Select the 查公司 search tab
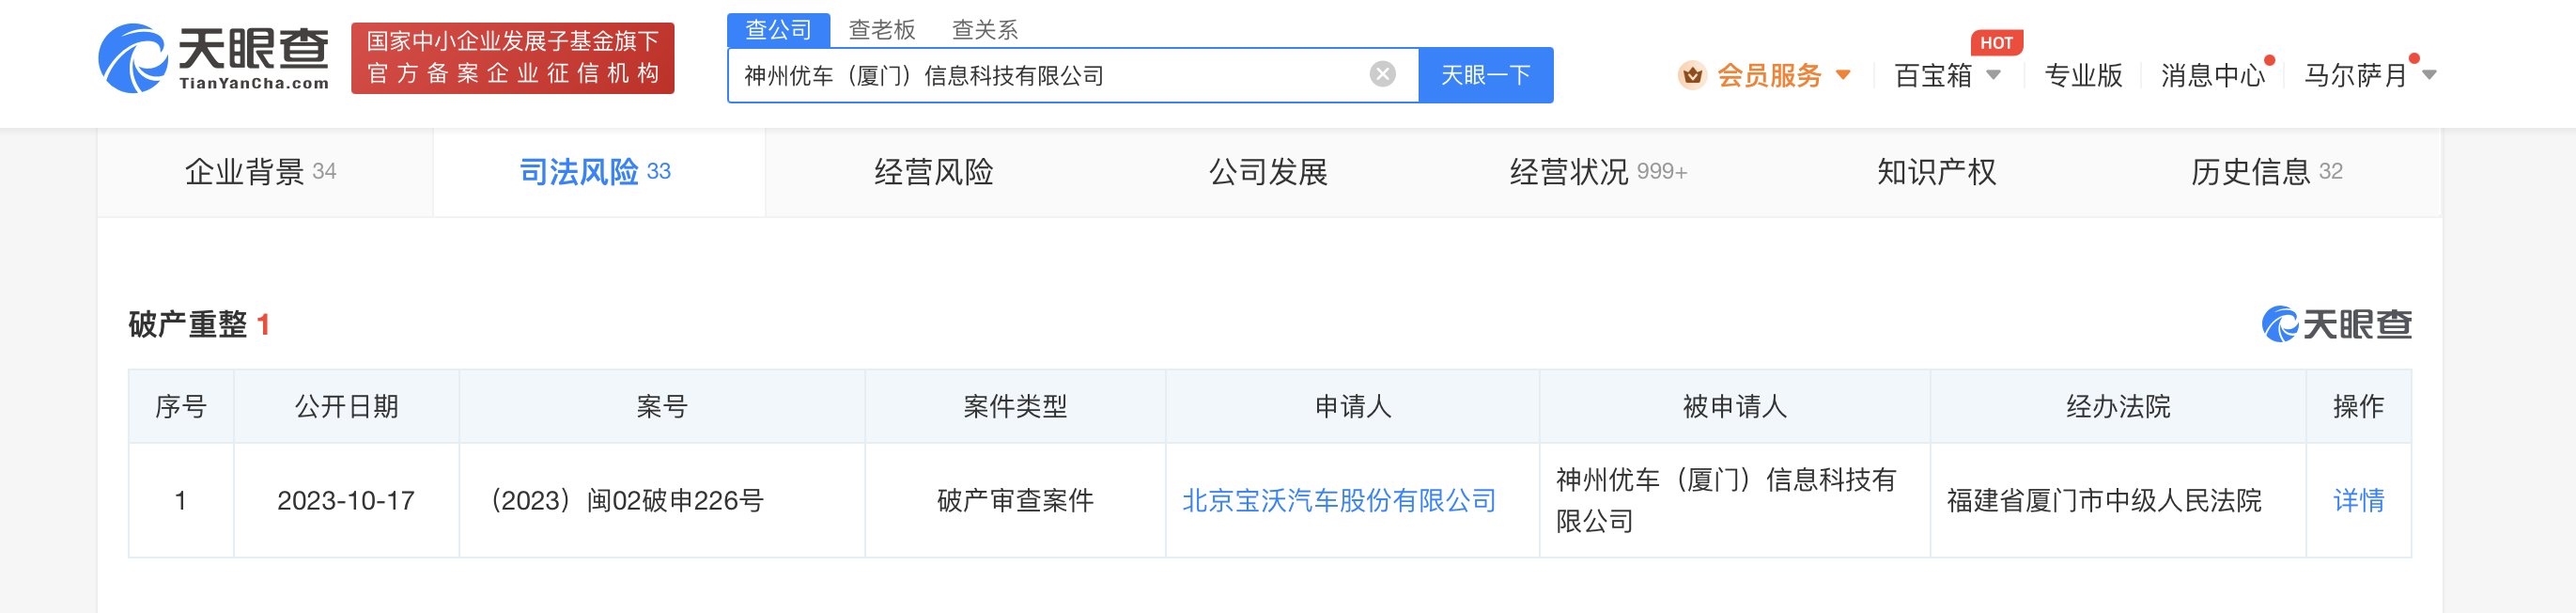Viewport: 2576px width, 613px height. tap(778, 30)
